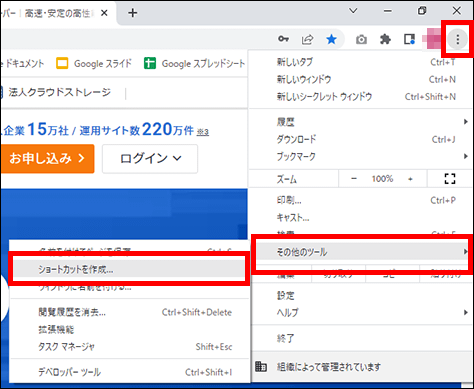Open the Google スライド bookmark
Viewport: 474px width, 389px height.
[94, 63]
